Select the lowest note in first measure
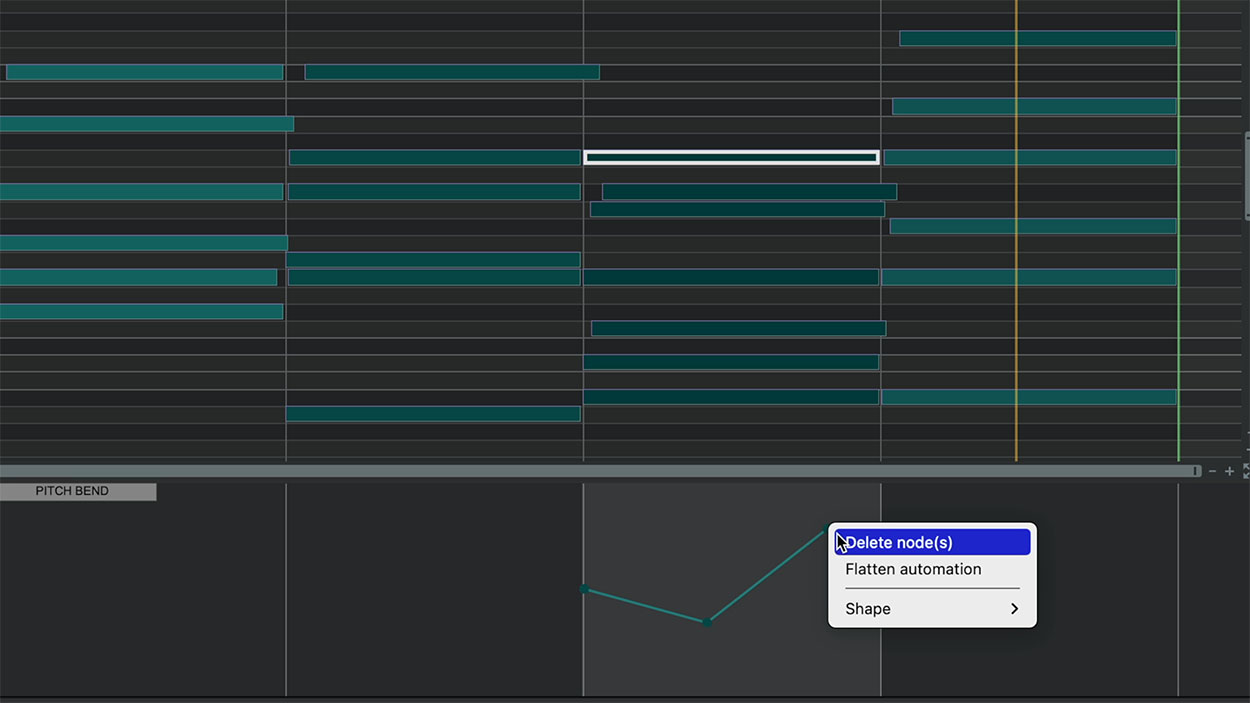This screenshot has height=703, width=1250. [x=141, y=311]
